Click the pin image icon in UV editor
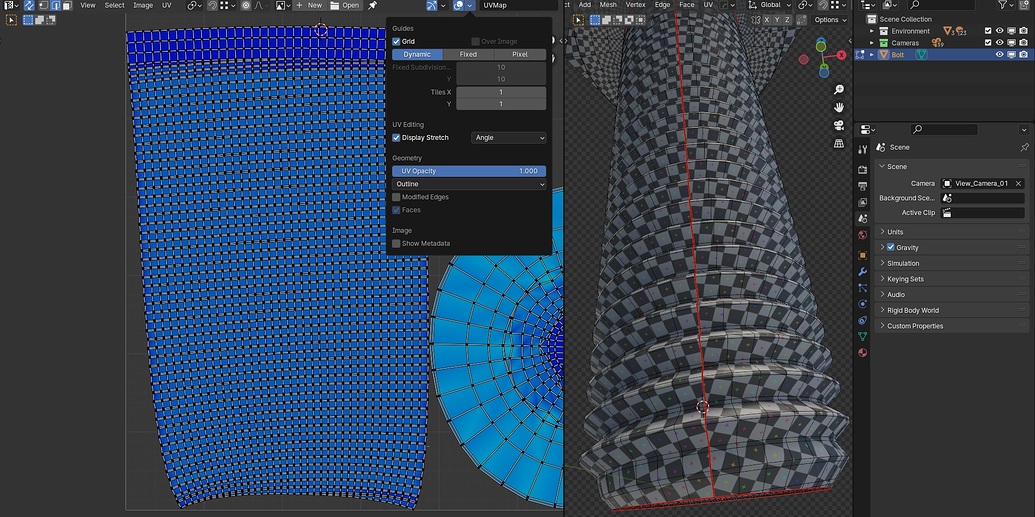Viewport: 1035px width, 517px height. [372, 5]
